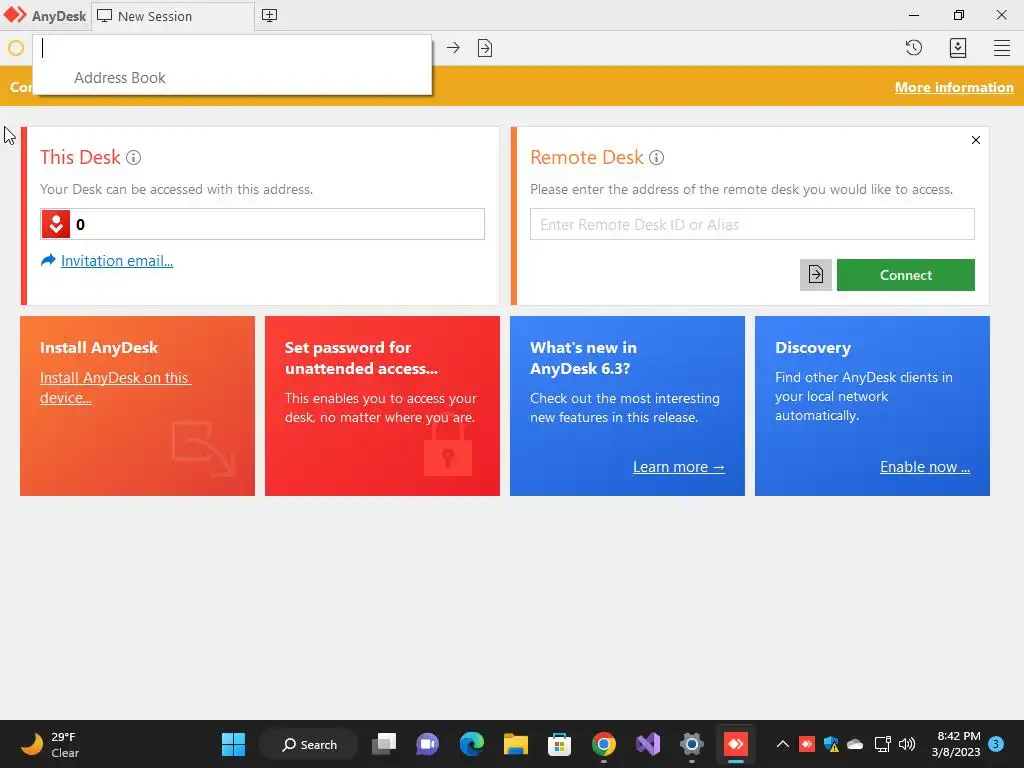Open Task View in taskbar
Image resolution: width=1024 pixels, height=768 pixels.
384,744
